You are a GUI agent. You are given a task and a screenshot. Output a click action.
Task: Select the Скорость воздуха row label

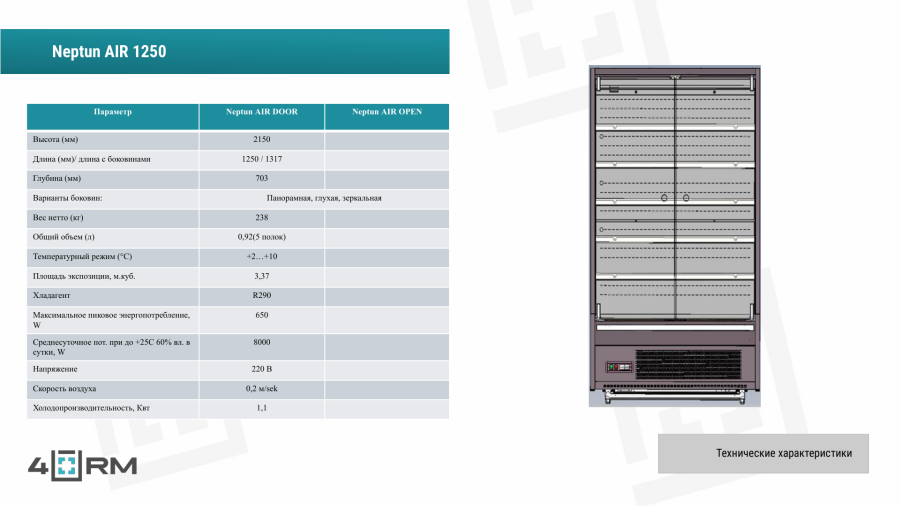[x=65, y=388]
